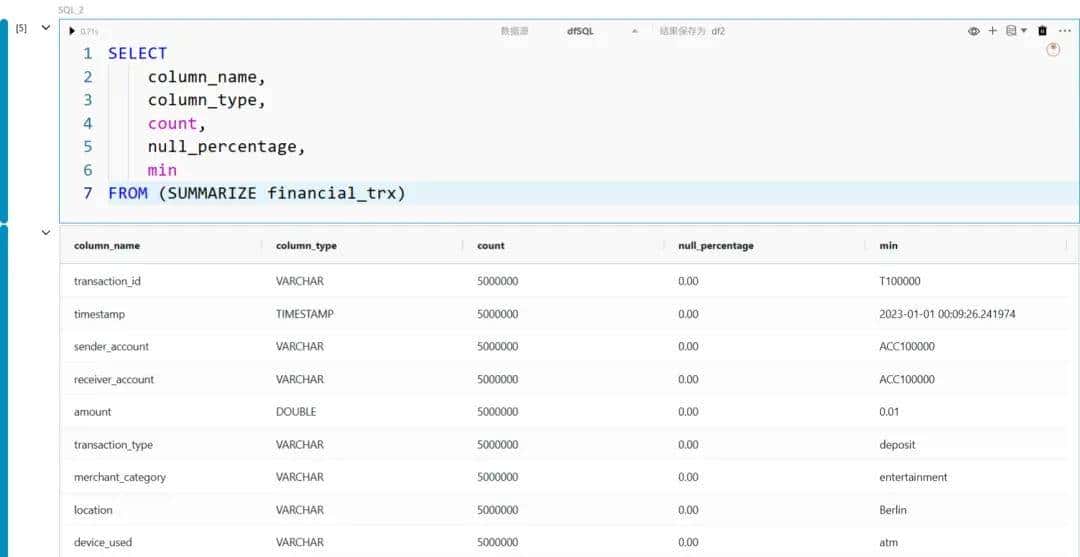The image size is (1080, 557).
Task: Sort by the column_type header
Action: pyautogui.click(x=306, y=245)
